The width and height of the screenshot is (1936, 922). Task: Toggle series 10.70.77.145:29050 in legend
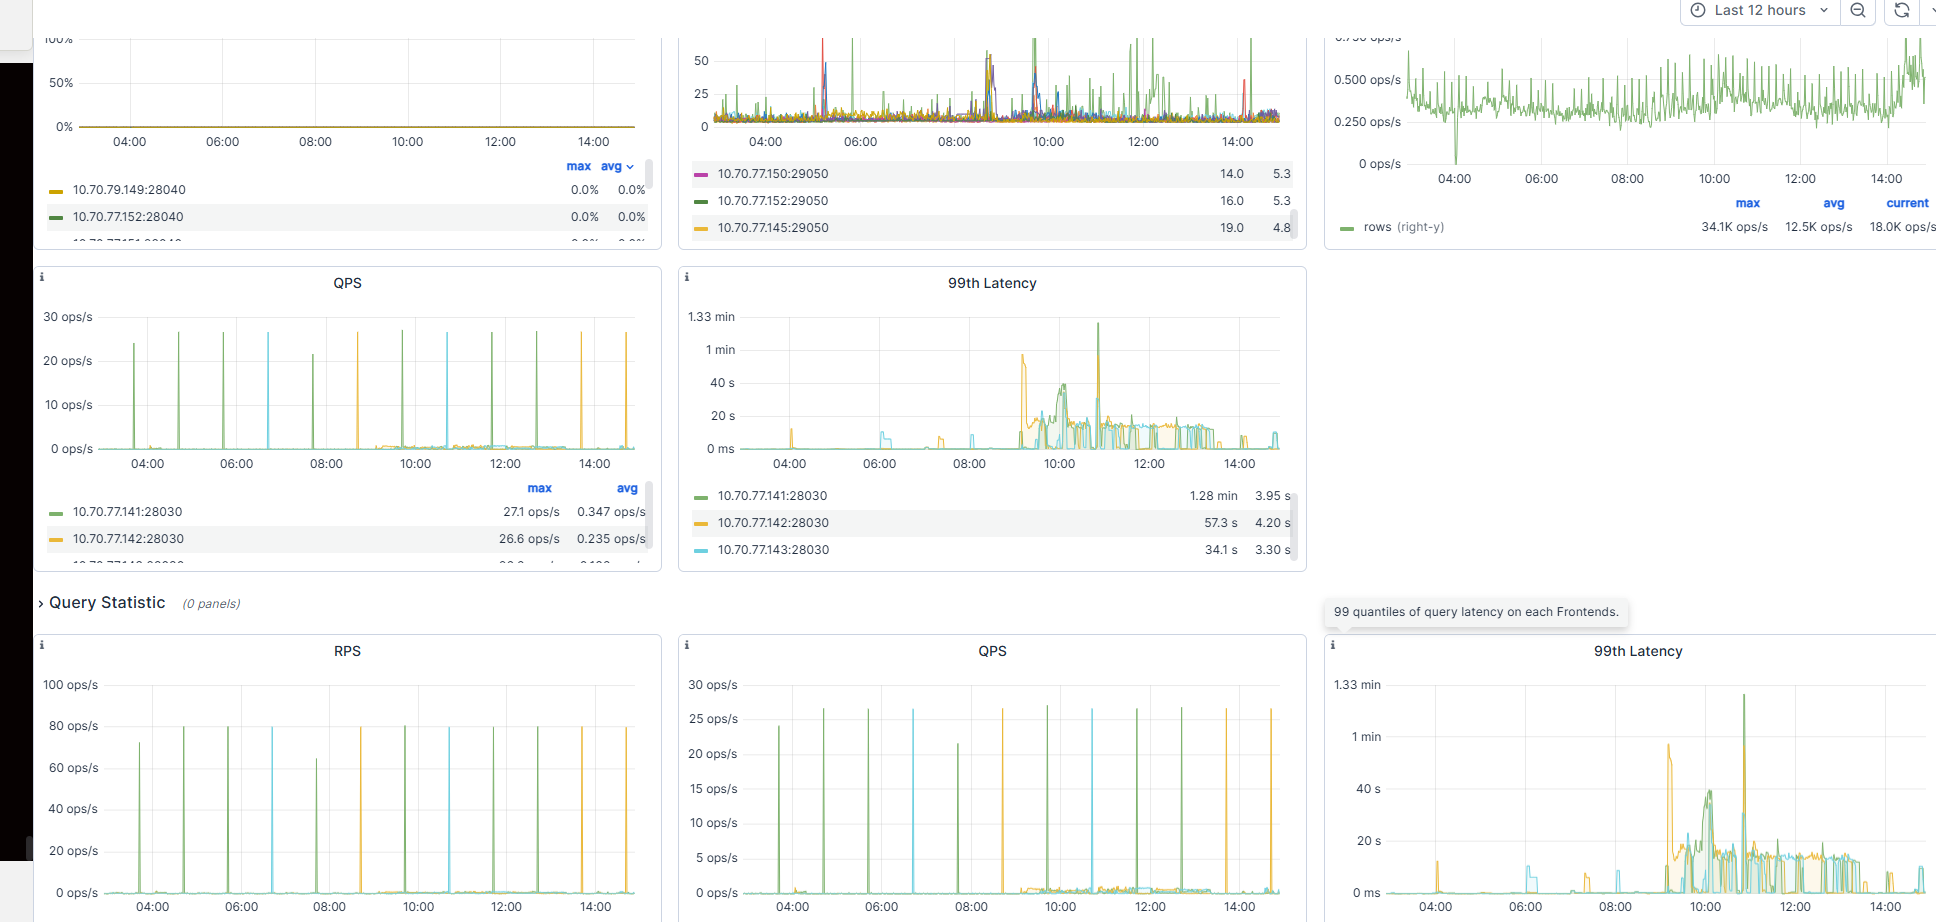[773, 228]
